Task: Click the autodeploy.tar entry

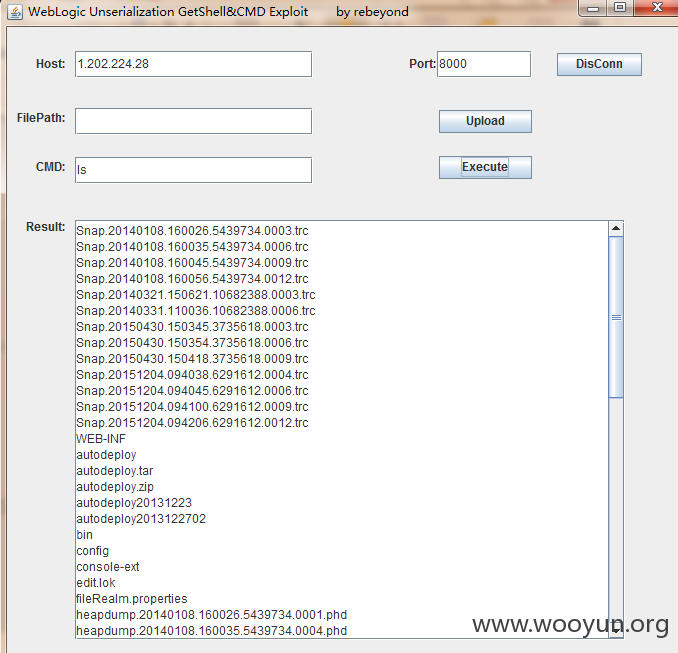Action: [x=115, y=471]
